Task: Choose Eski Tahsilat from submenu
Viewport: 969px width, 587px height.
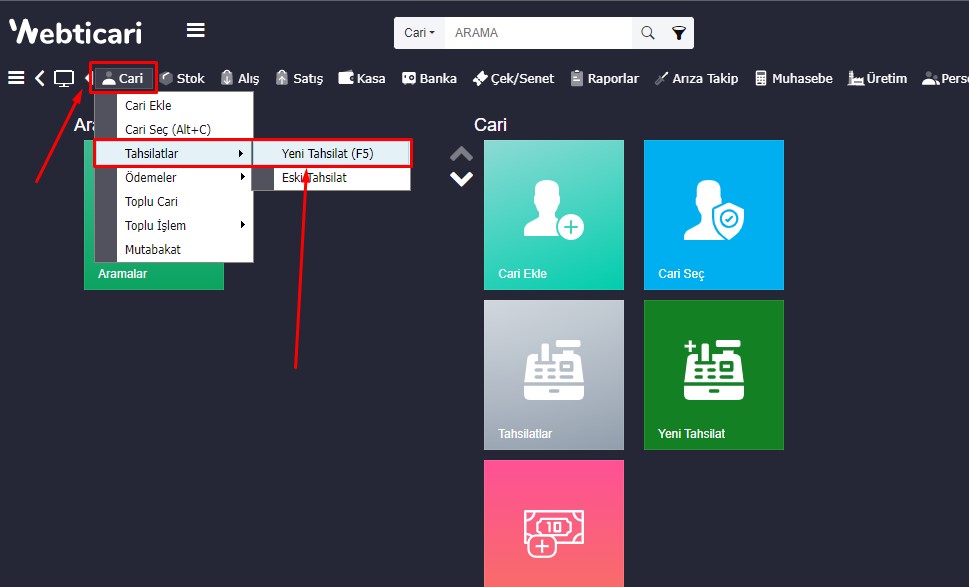Action: click(314, 178)
